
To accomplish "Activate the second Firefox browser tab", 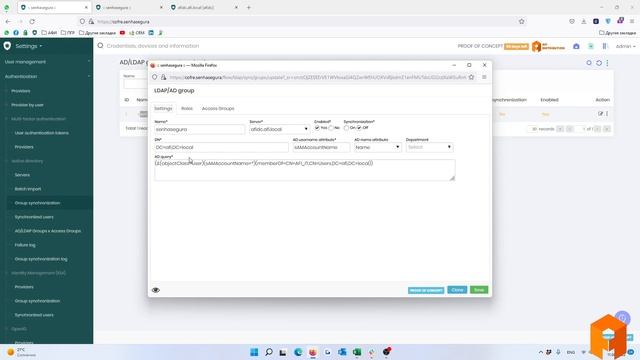I will [x=129, y=7].
